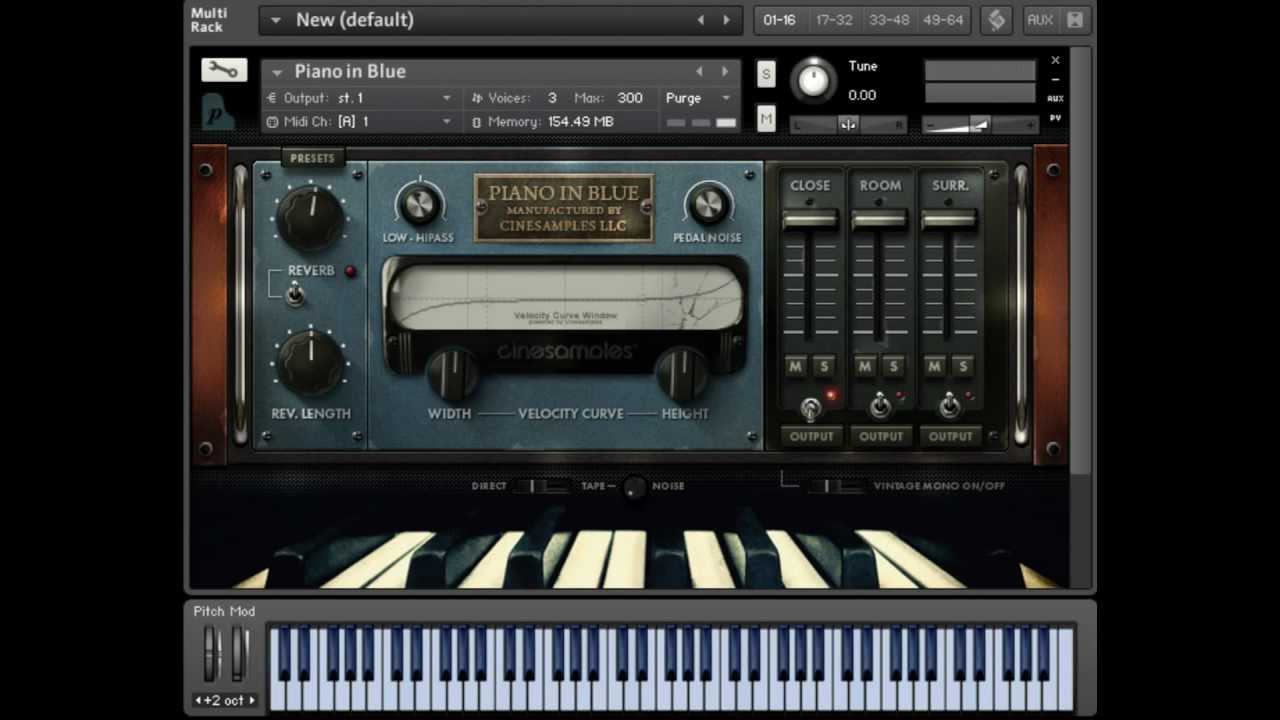
Task: Solo the Room mic channel
Action: click(x=894, y=367)
